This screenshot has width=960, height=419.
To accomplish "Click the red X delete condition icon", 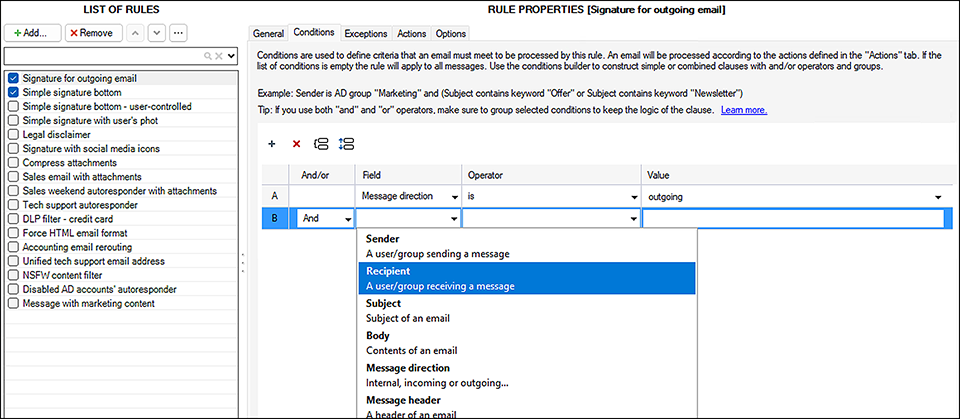I will coord(296,144).
